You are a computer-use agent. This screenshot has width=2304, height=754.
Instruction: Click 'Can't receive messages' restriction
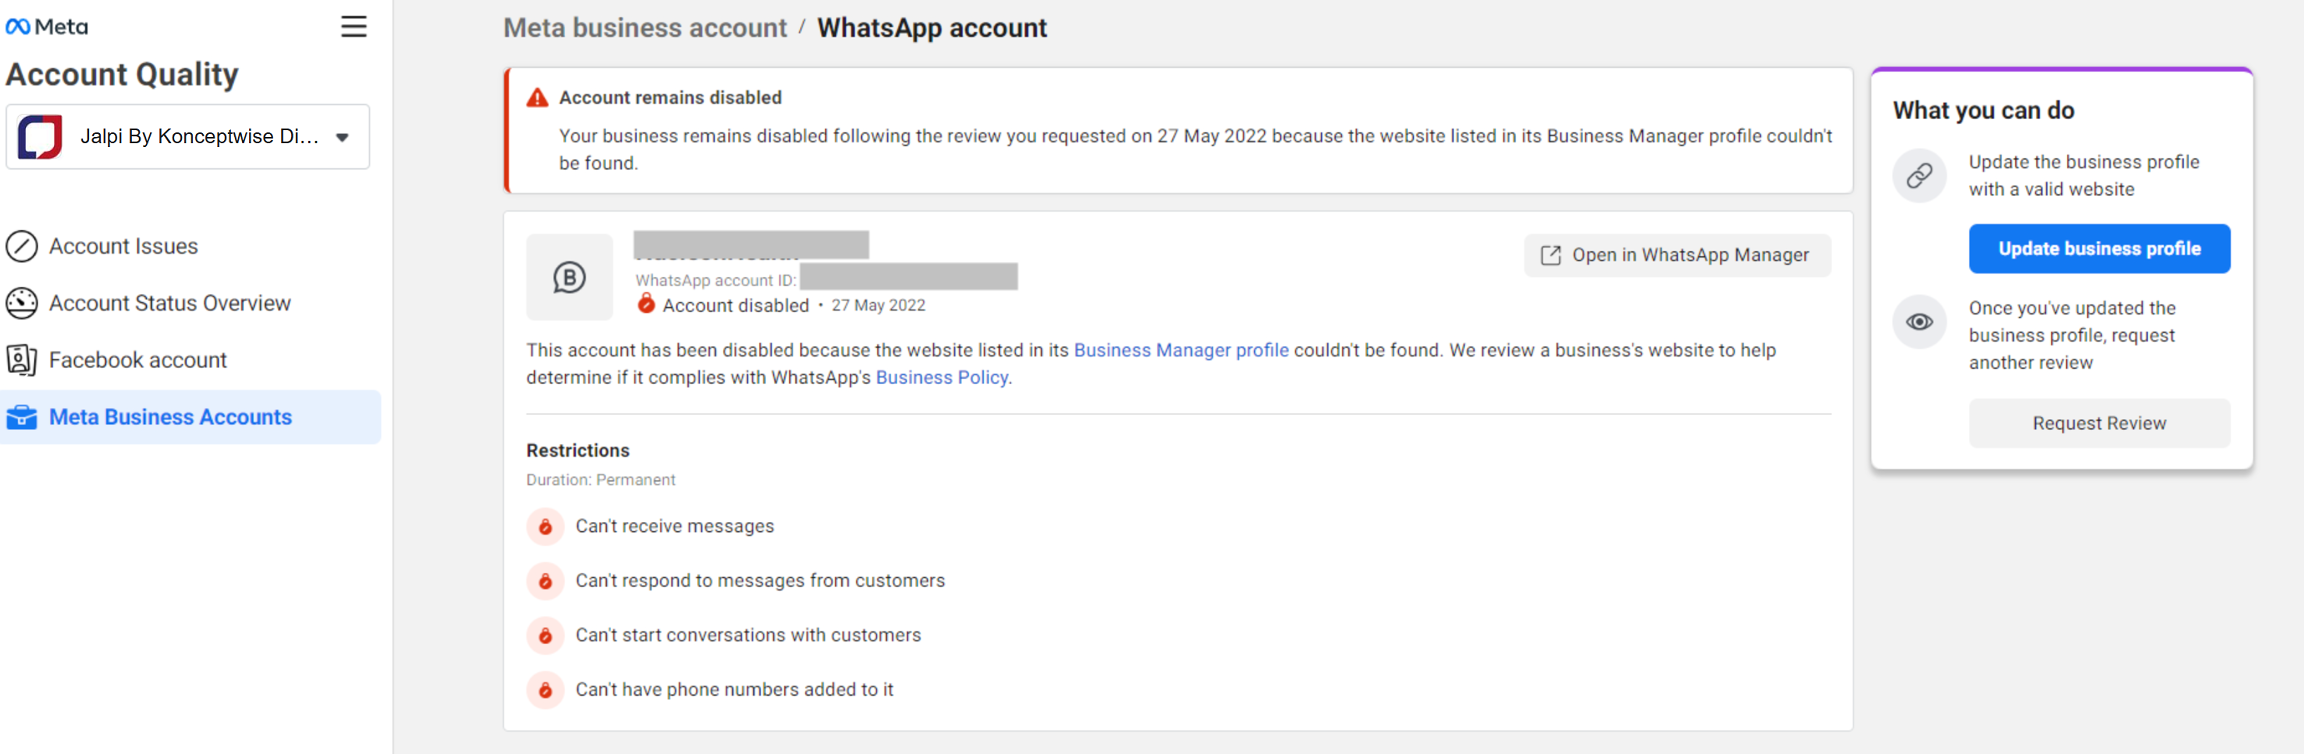675,526
